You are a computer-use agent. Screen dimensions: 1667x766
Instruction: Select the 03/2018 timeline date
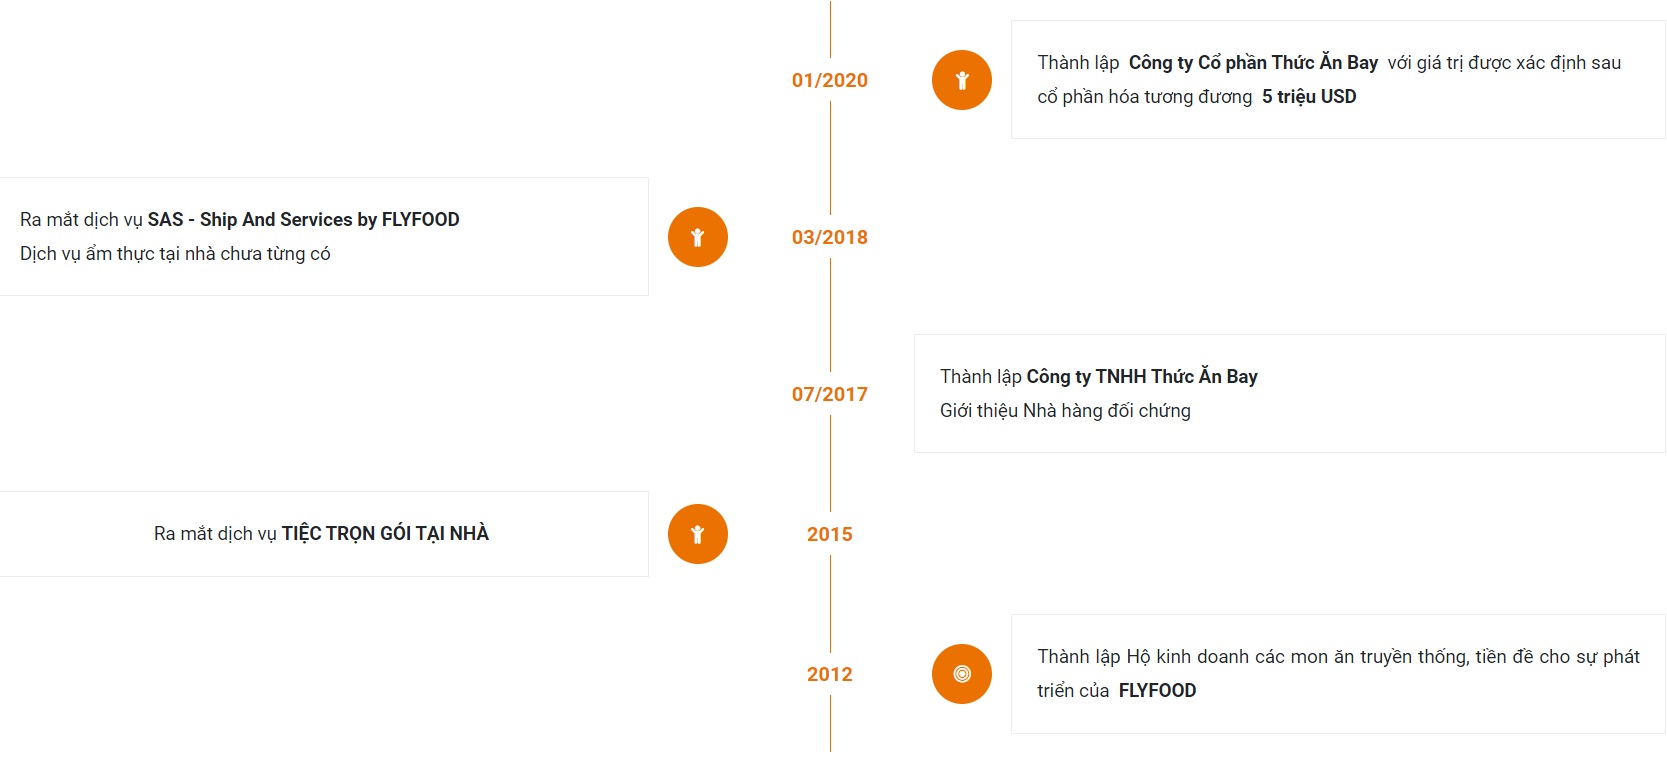point(829,237)
